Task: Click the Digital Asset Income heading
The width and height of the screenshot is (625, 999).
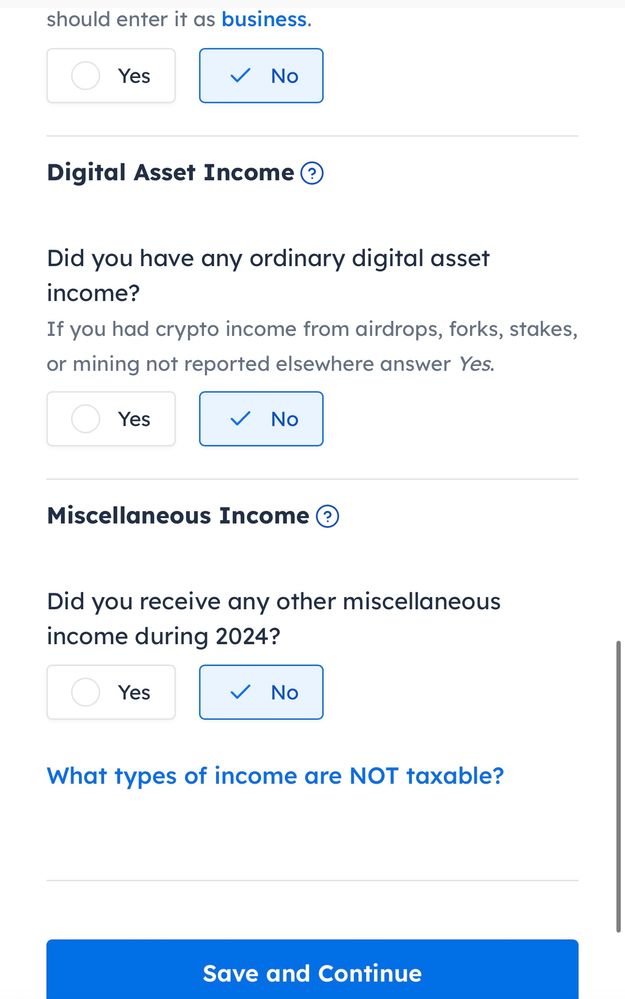Action: [170, 173]
